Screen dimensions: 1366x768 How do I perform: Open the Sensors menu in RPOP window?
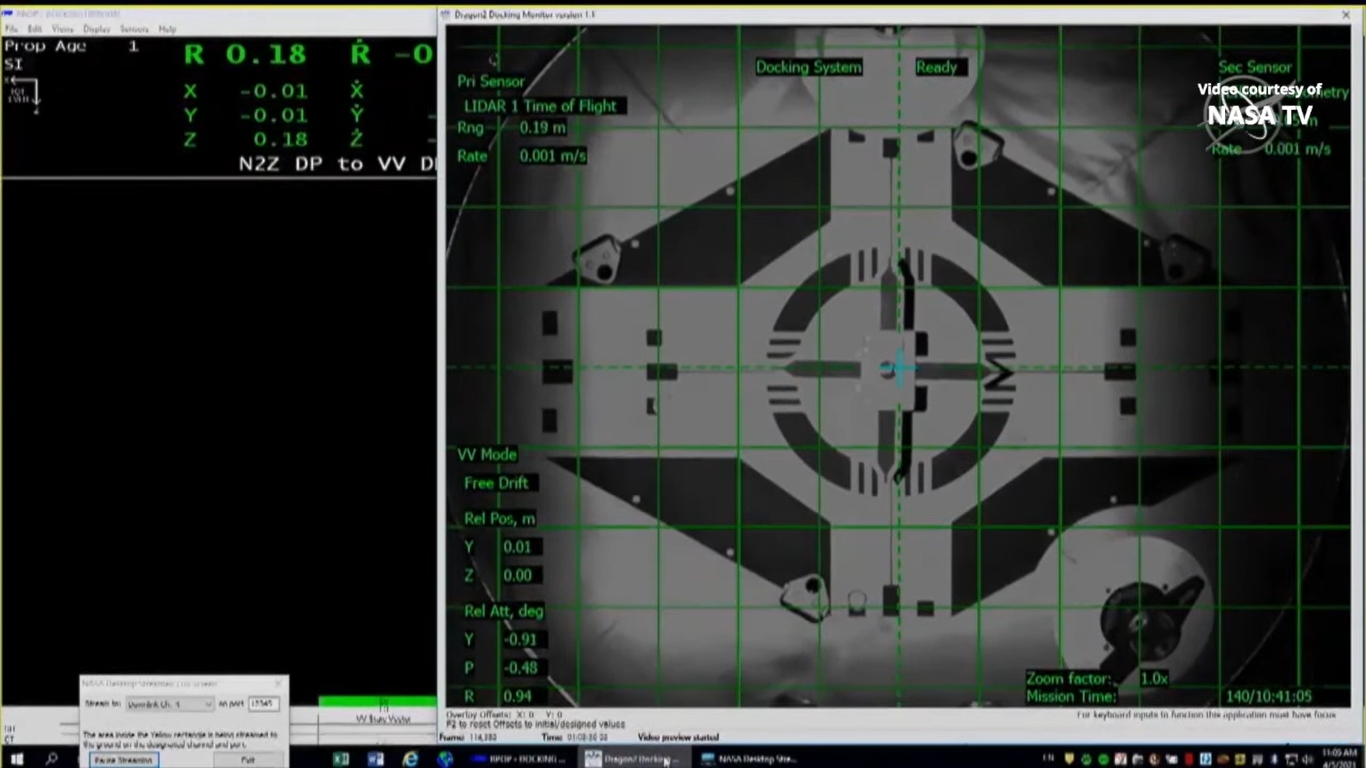[x=134, y=29]
